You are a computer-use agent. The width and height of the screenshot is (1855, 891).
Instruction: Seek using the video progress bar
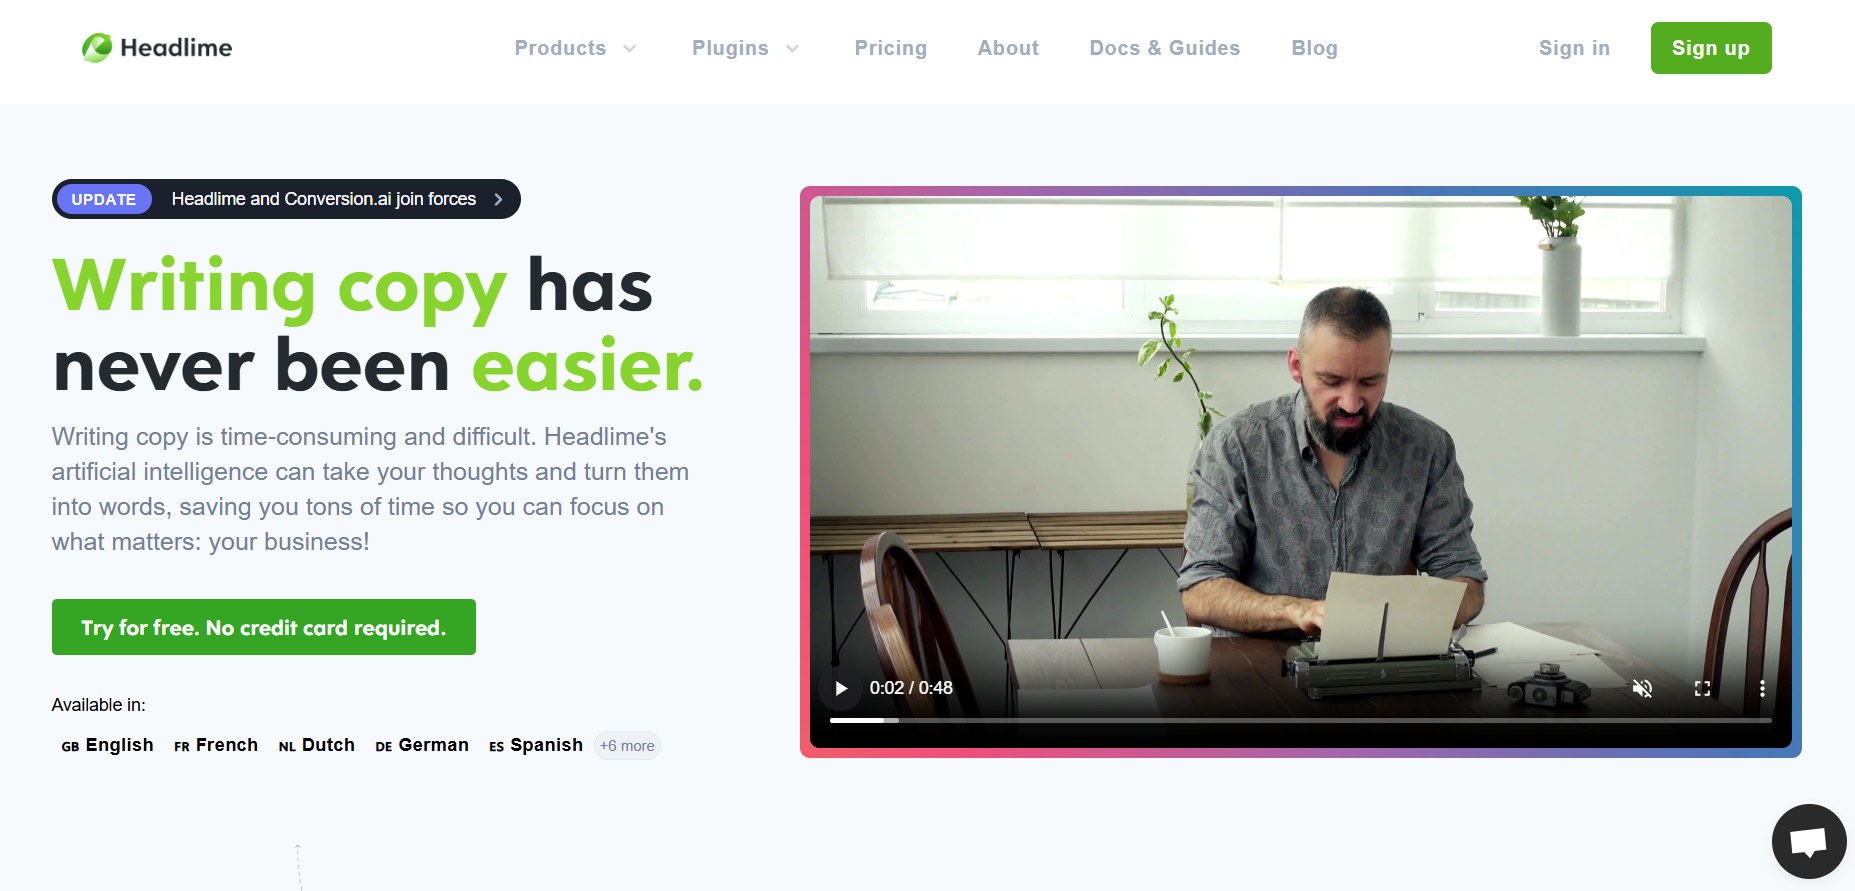click(x=1300, y=720)
